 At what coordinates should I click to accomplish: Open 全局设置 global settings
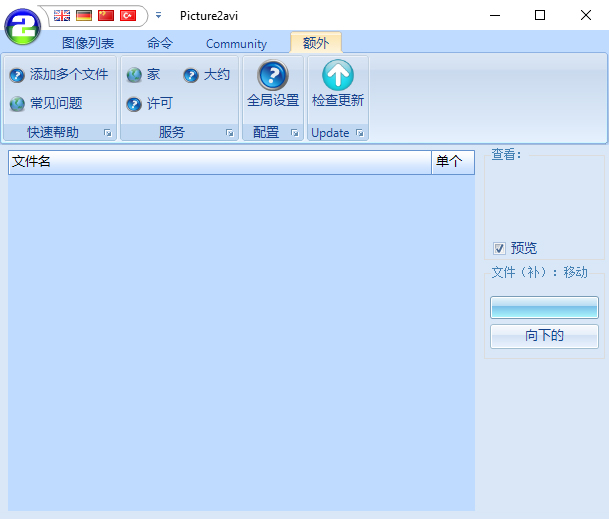[273, 84]
